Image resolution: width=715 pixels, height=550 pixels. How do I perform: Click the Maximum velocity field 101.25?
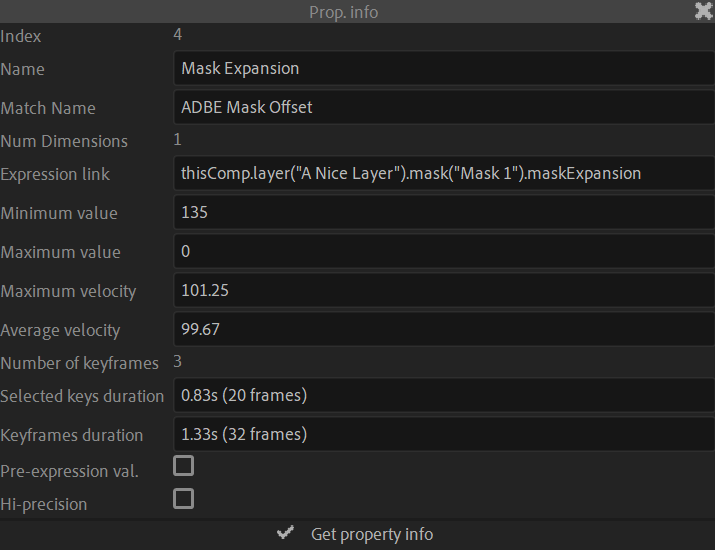(443, 291)
